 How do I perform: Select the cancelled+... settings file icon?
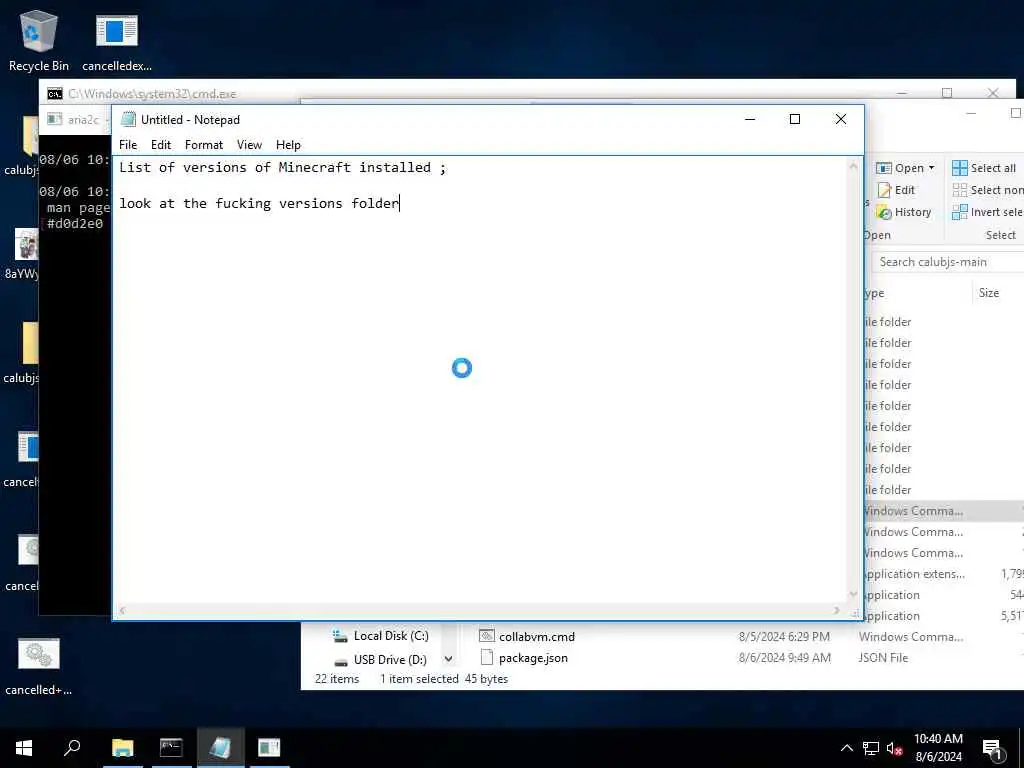tap(39, 666)
